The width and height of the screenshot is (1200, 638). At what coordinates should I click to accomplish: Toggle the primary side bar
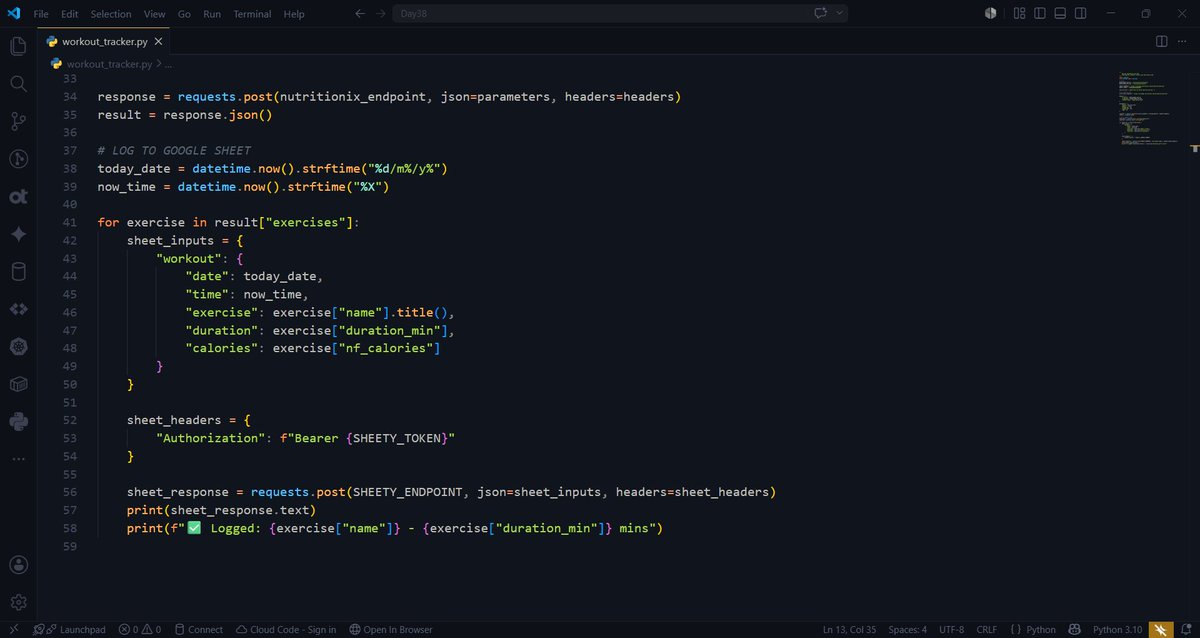pyautogui.click(x=1040, y=14)
